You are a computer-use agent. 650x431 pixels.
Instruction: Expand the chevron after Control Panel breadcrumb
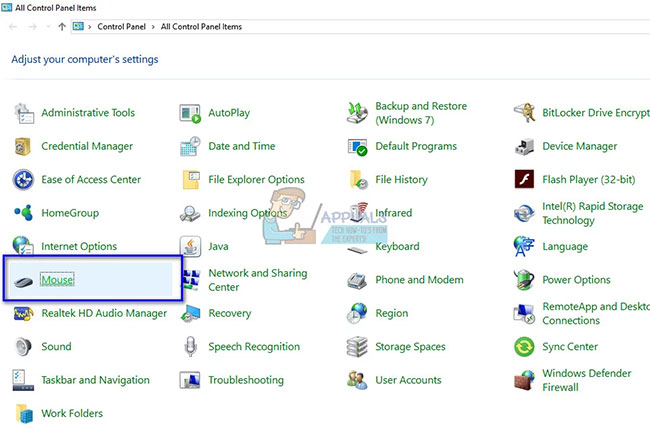pos(153,27)
